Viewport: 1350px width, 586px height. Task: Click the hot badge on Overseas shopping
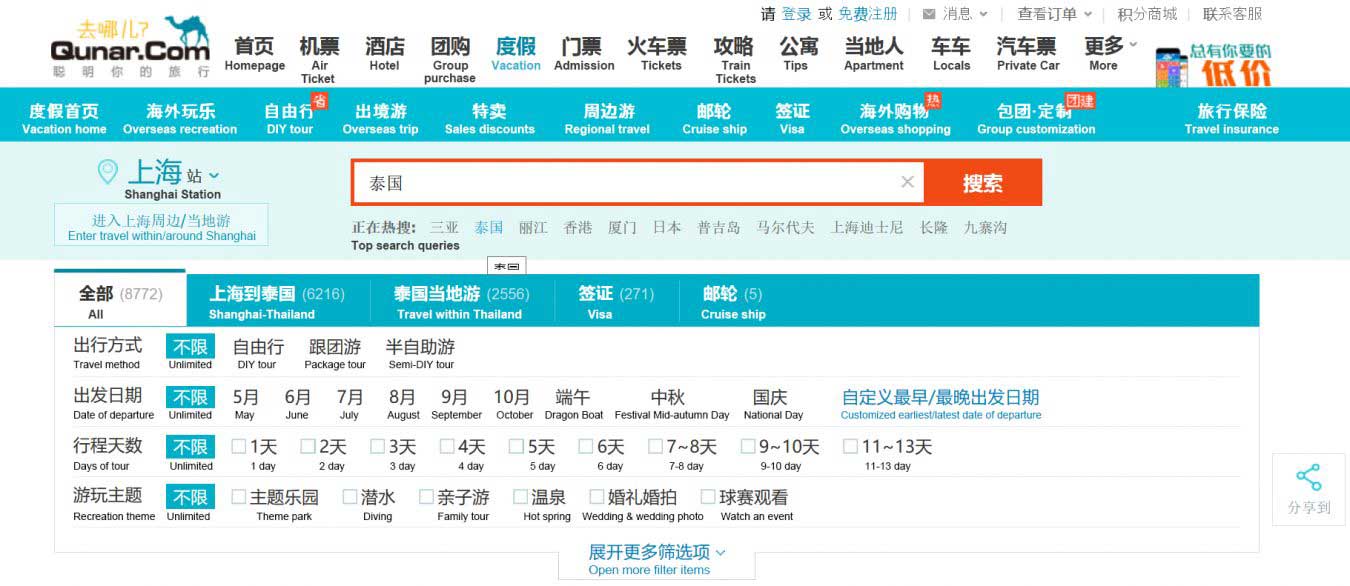[932, 100]
